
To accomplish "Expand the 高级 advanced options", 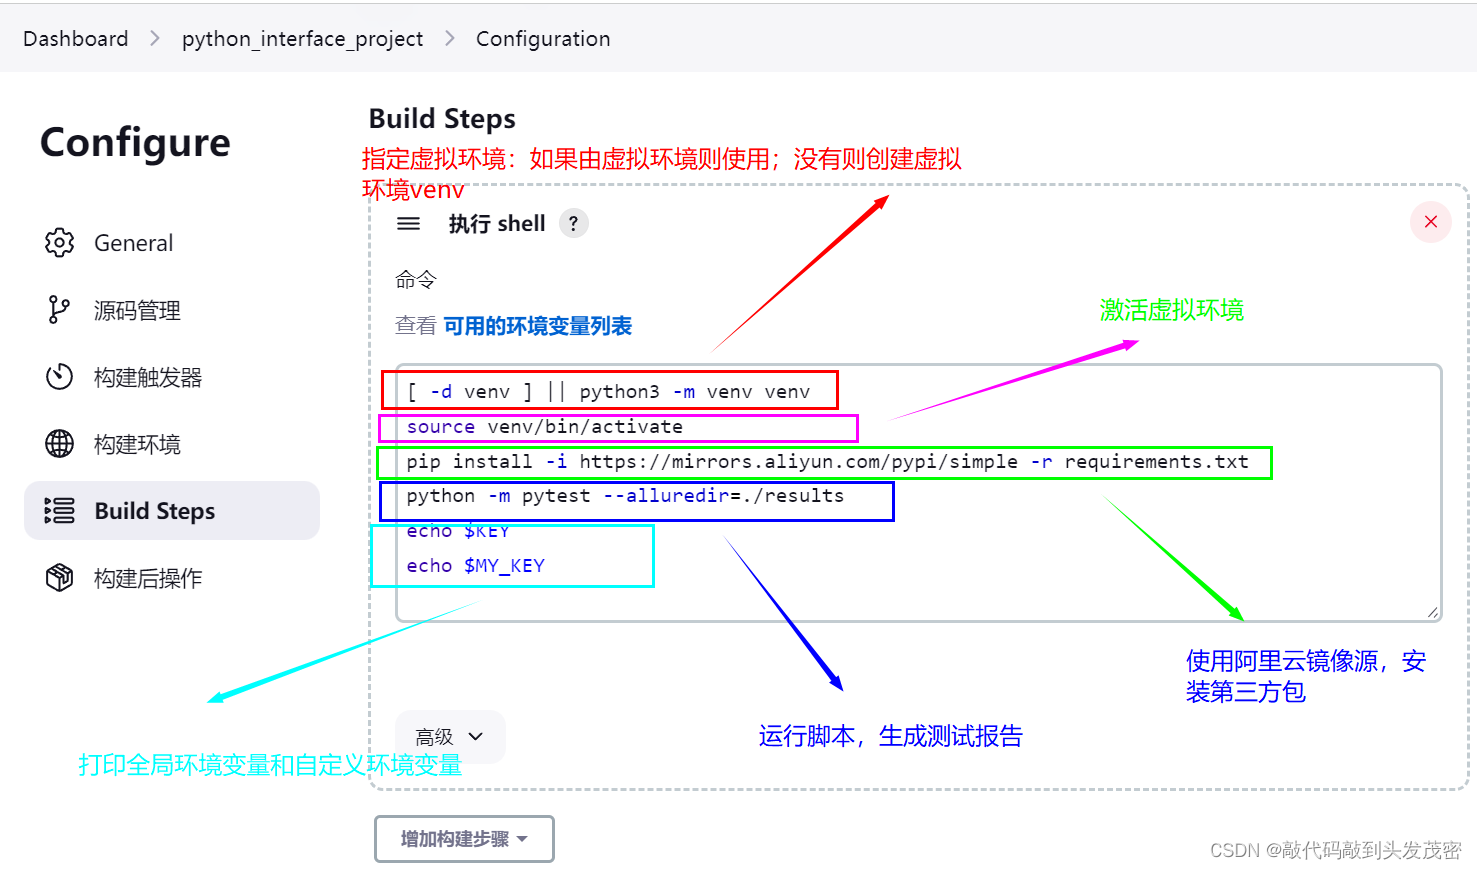I will [x=450, y=737].
